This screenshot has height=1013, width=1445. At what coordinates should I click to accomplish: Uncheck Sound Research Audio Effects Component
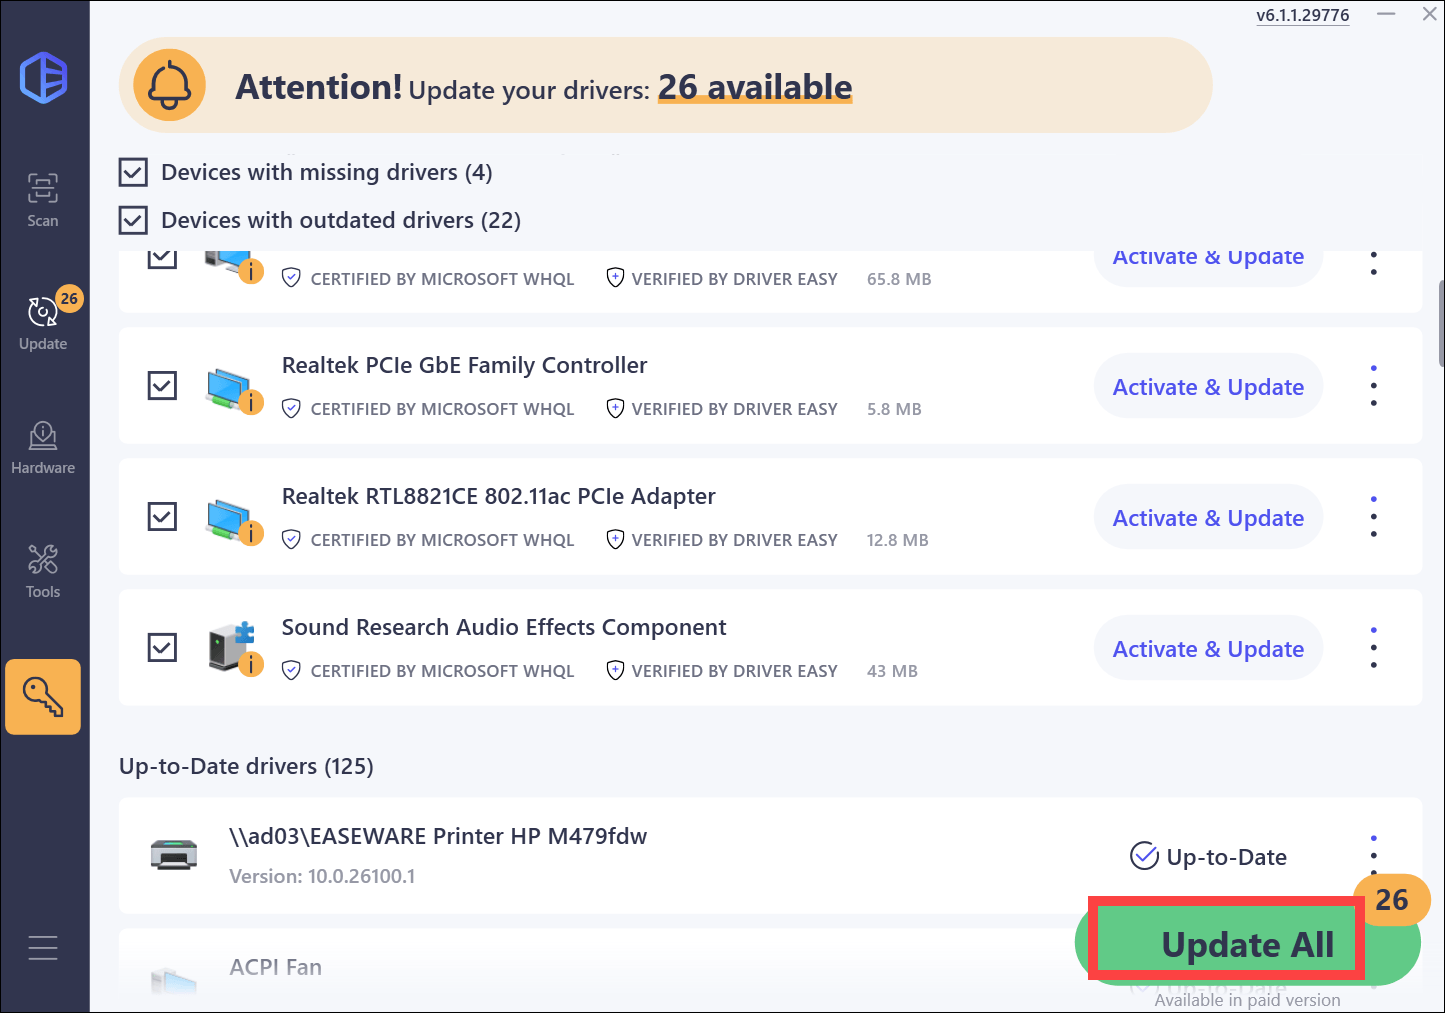[162, 647]
